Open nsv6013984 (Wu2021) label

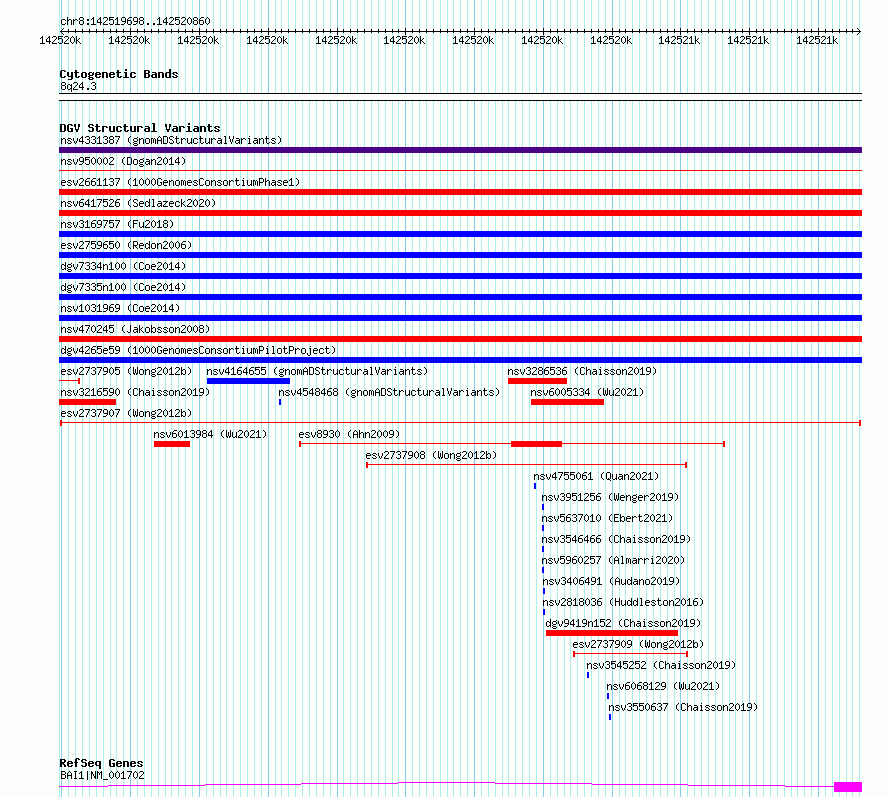tap(210, 434)
